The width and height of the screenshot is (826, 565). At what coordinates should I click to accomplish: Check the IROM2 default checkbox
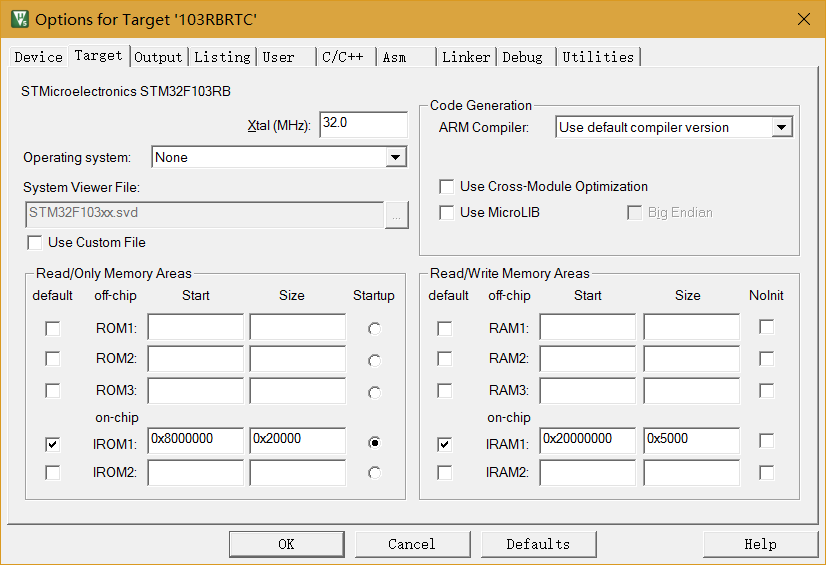pos(53,472)
